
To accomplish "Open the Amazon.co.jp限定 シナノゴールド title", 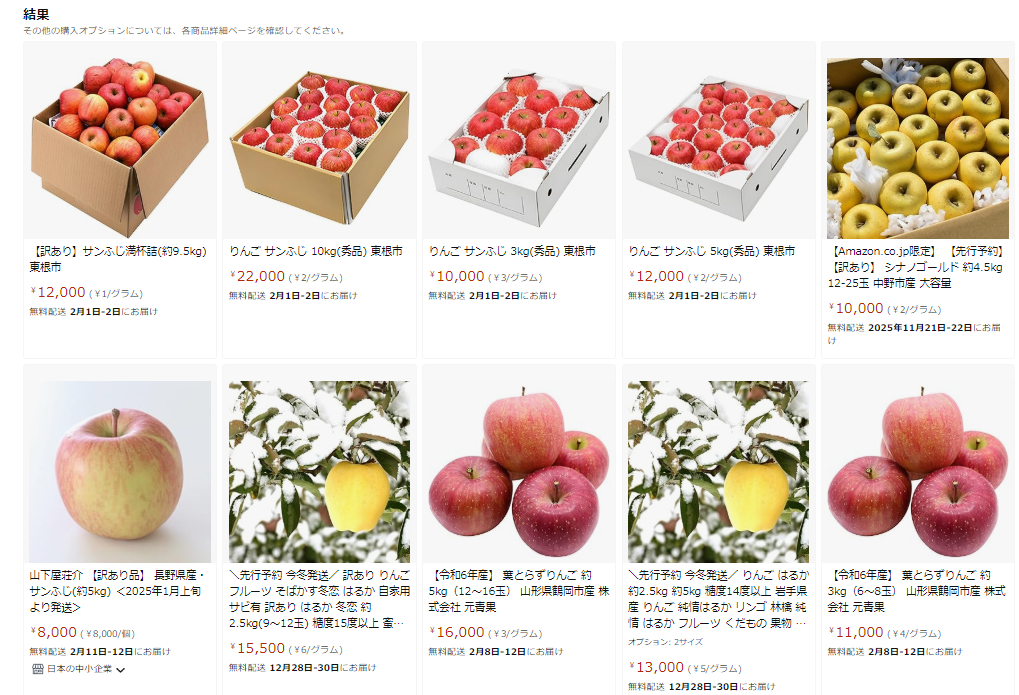I will (916, 267).
